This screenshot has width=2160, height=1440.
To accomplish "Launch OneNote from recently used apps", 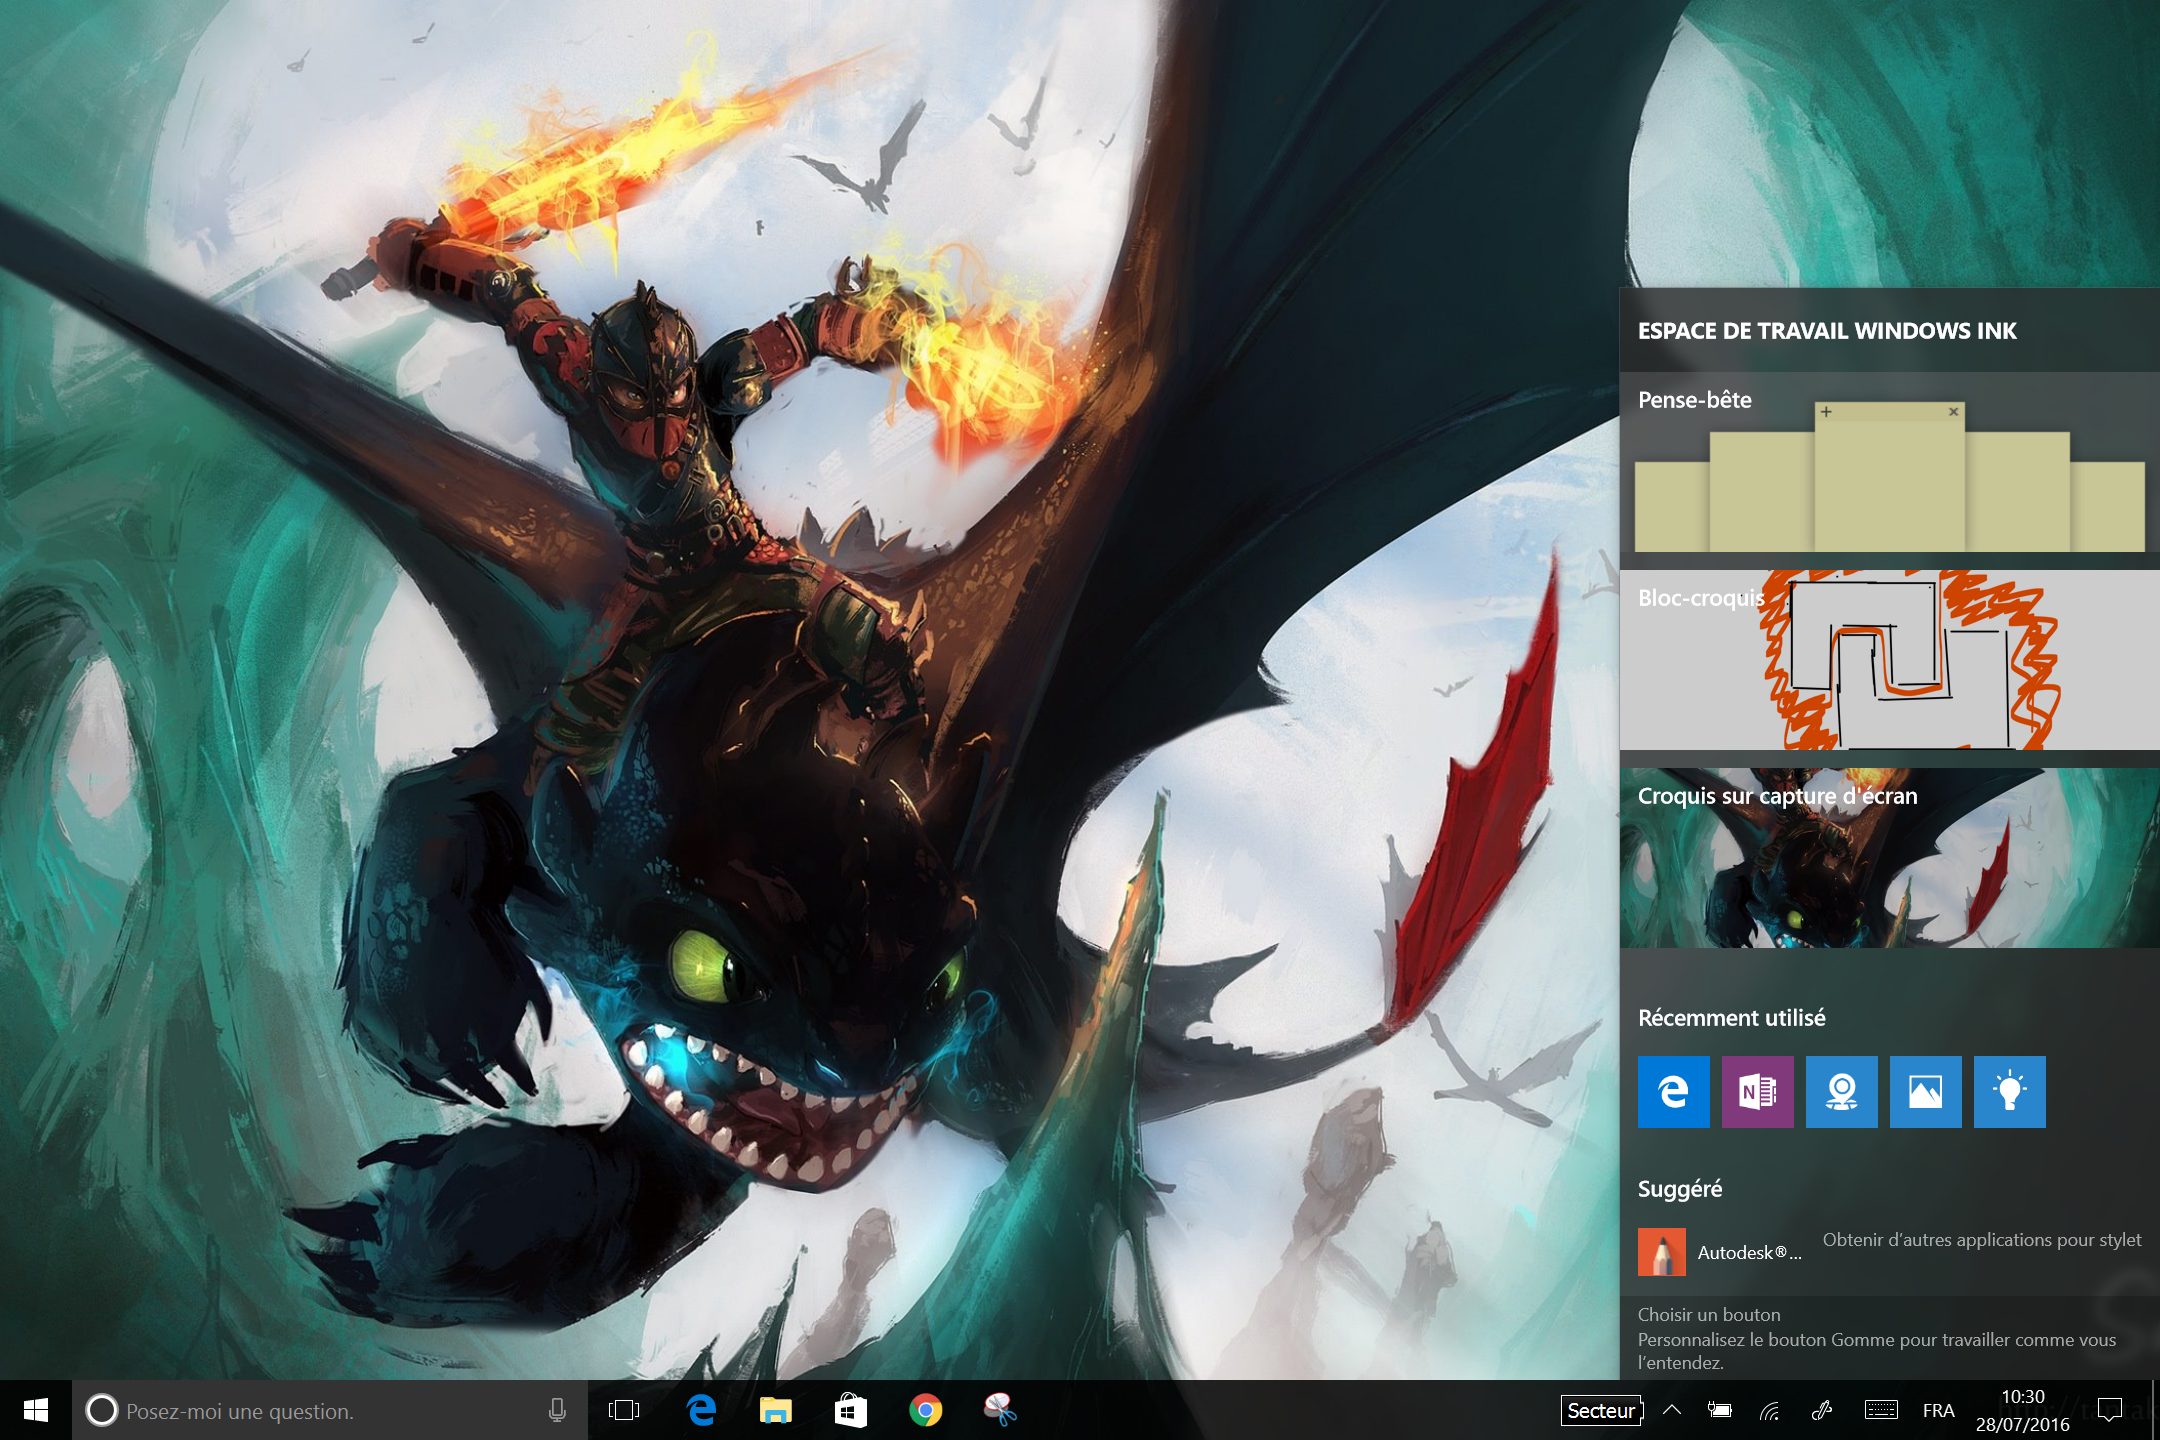I will coord(1757,1092).
